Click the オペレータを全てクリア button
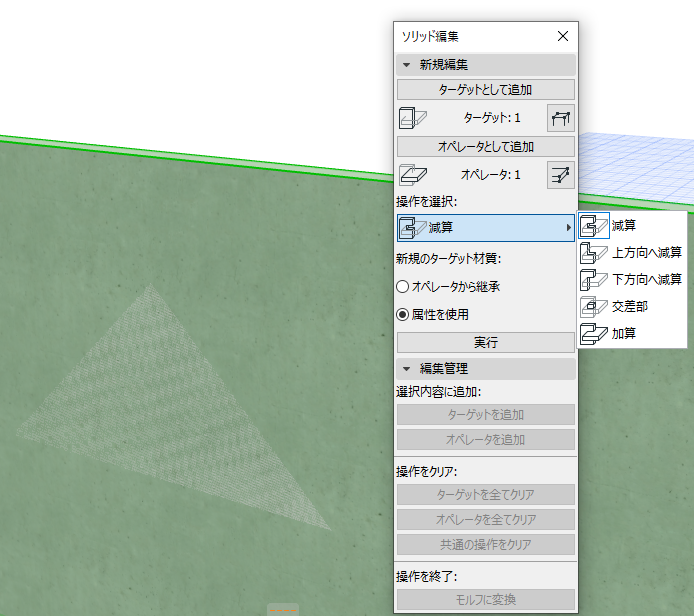The width and height of the screenshot is (694, 616). [x=486, y=520]
